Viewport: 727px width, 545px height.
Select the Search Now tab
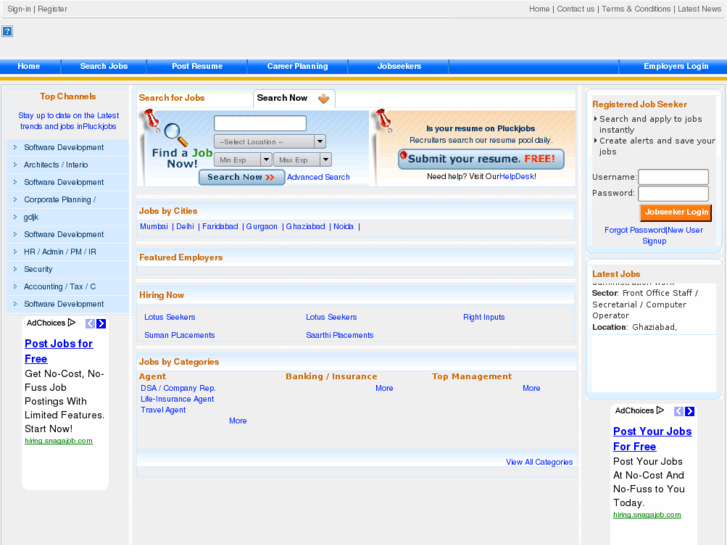(x=294, y=98)
